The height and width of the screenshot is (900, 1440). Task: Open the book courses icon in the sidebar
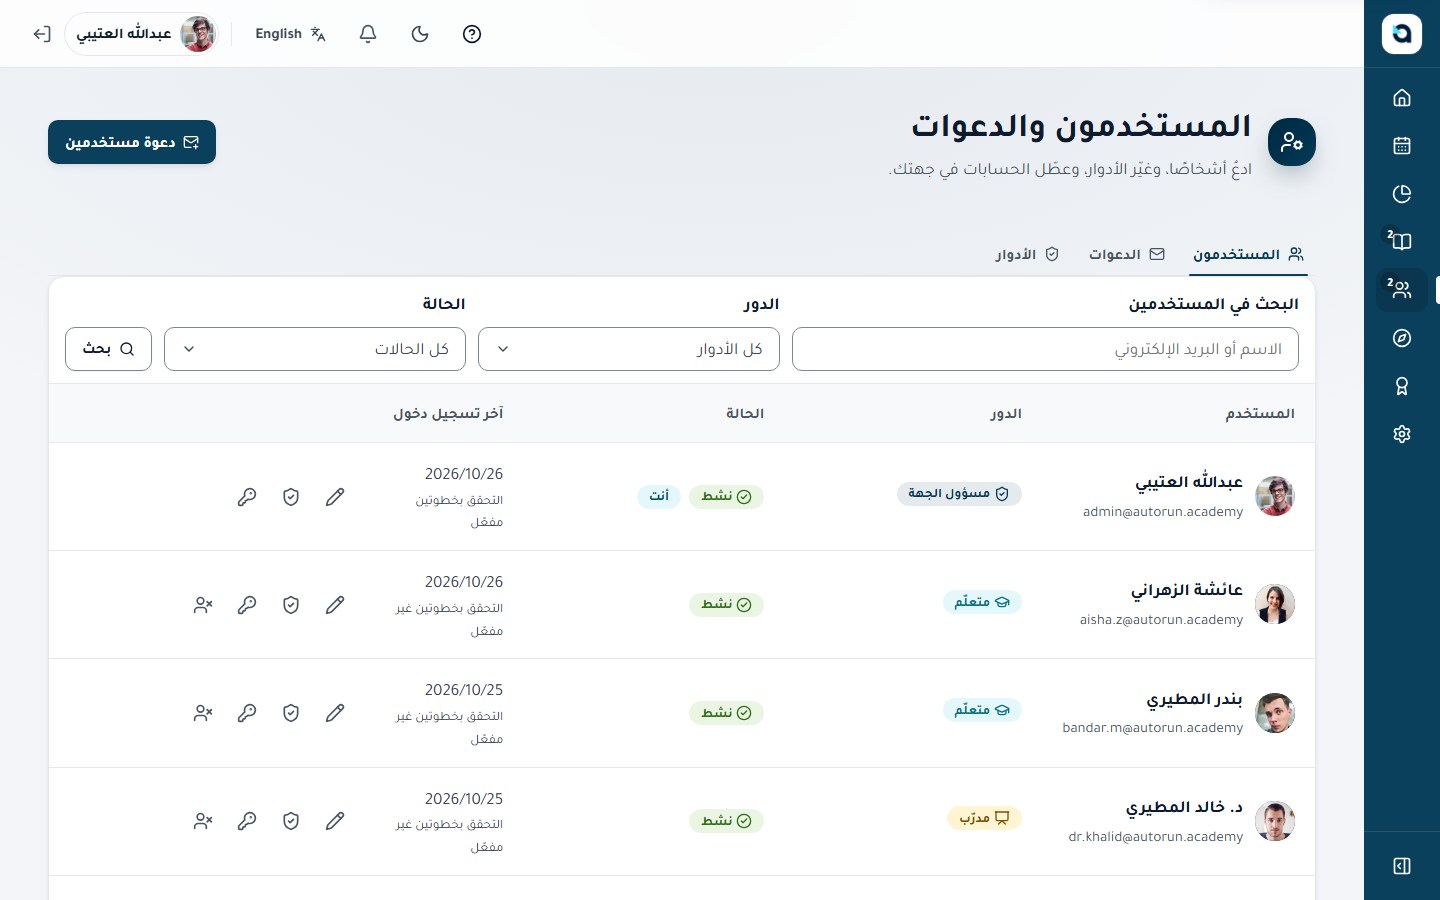[x=1402, y=241]
